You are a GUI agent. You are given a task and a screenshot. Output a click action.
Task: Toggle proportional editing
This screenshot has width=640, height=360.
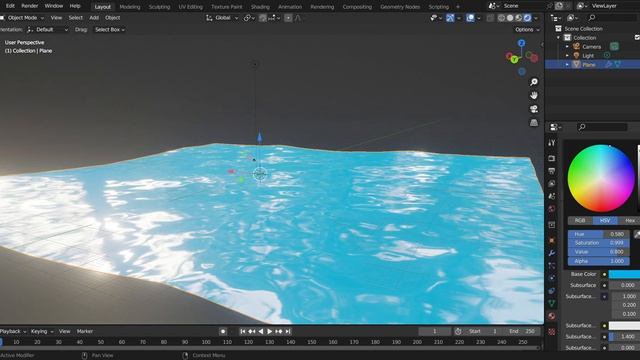click(288, 18)
